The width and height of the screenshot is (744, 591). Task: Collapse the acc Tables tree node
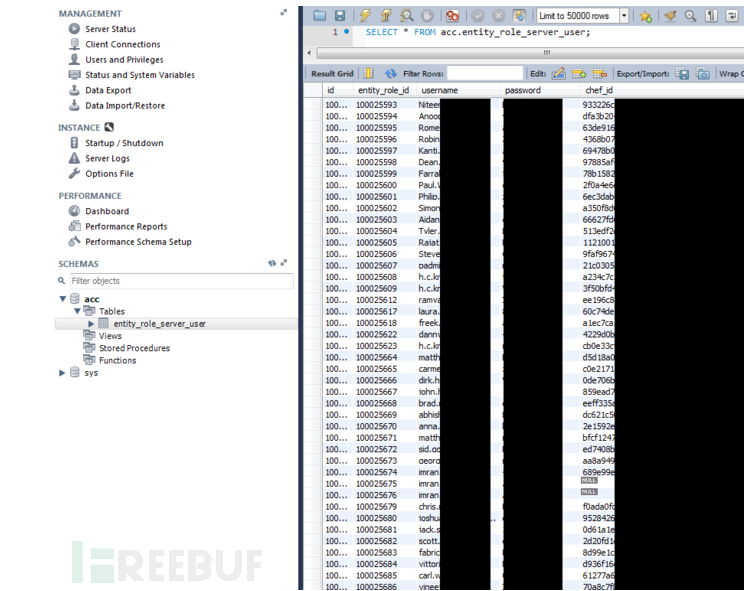pyautogui.click(x=77, y=312)
